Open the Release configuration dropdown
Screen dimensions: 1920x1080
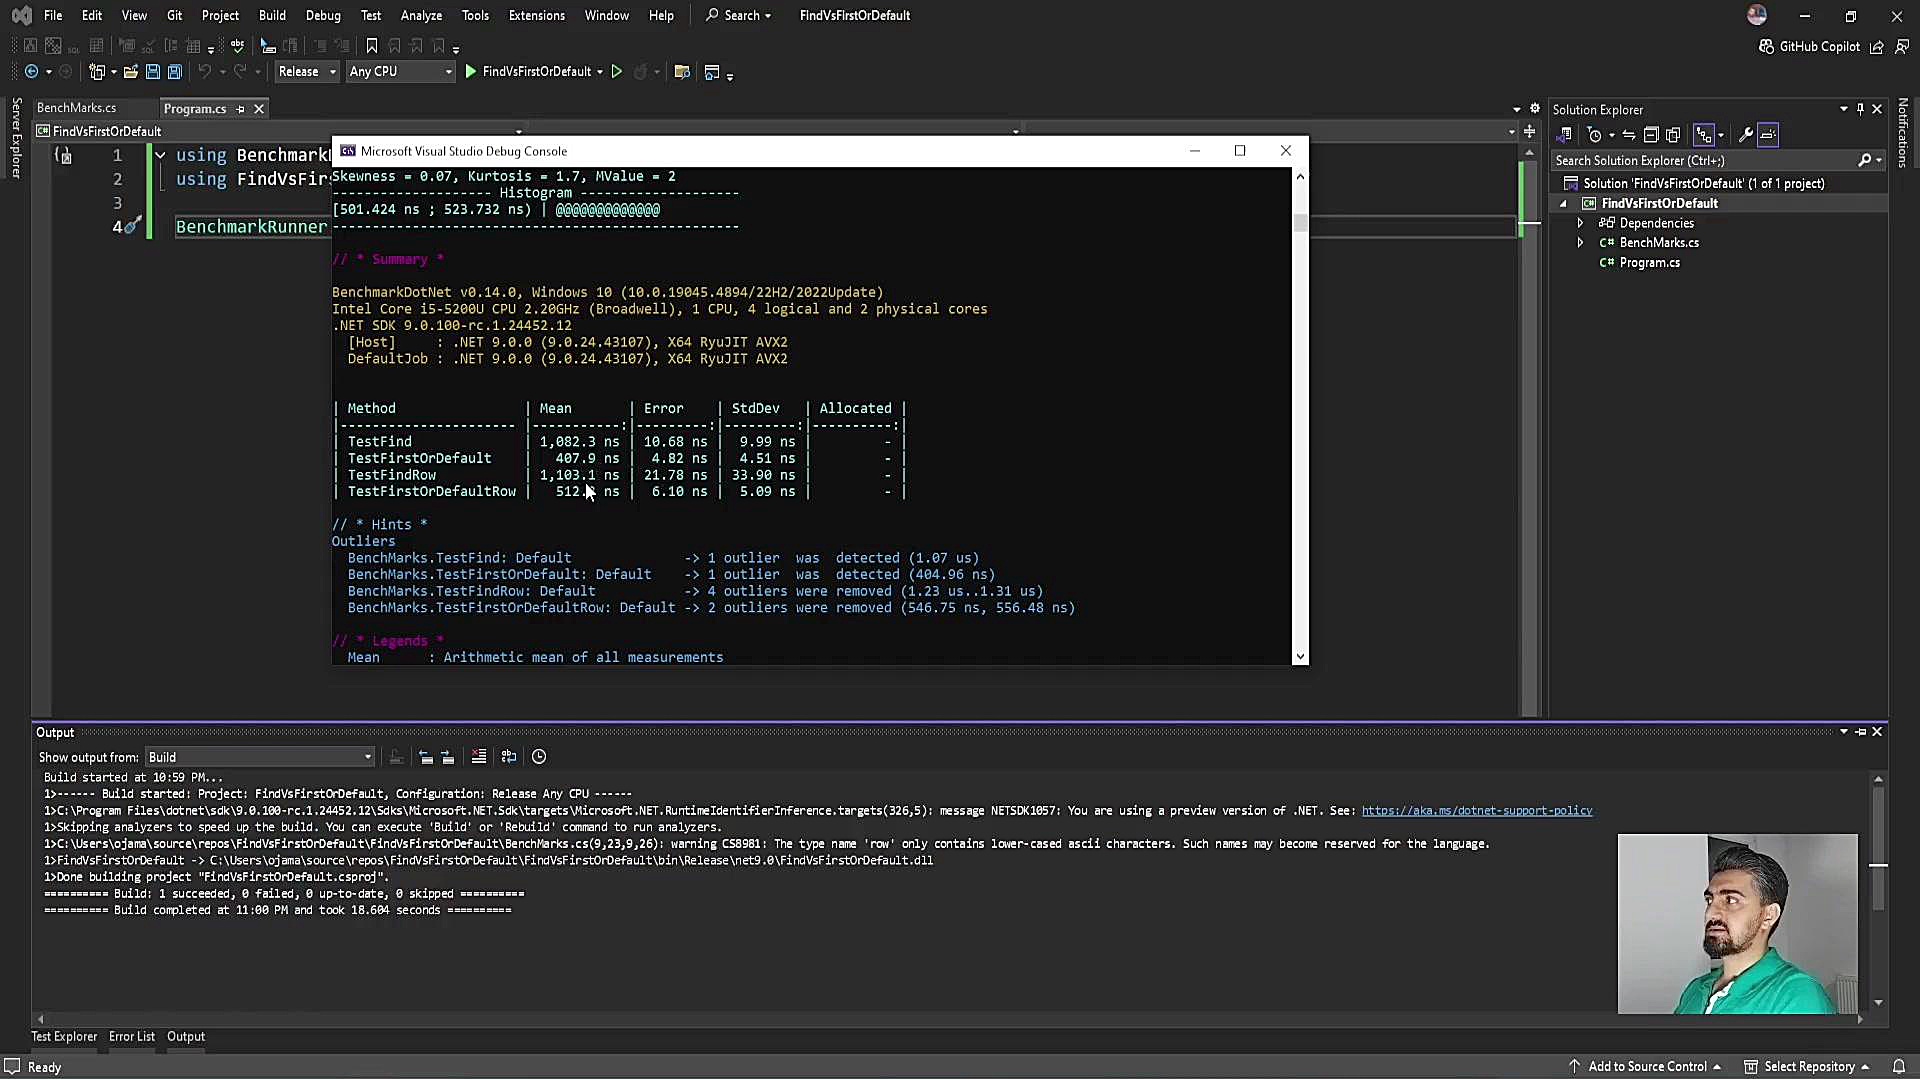(x=307, y=72)
